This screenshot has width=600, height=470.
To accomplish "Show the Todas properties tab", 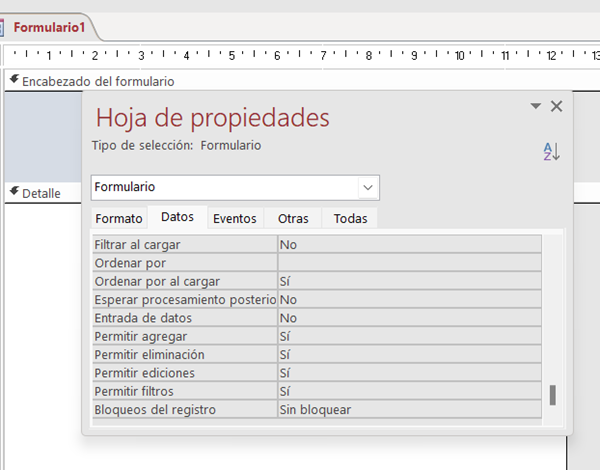I will (350, 218).
